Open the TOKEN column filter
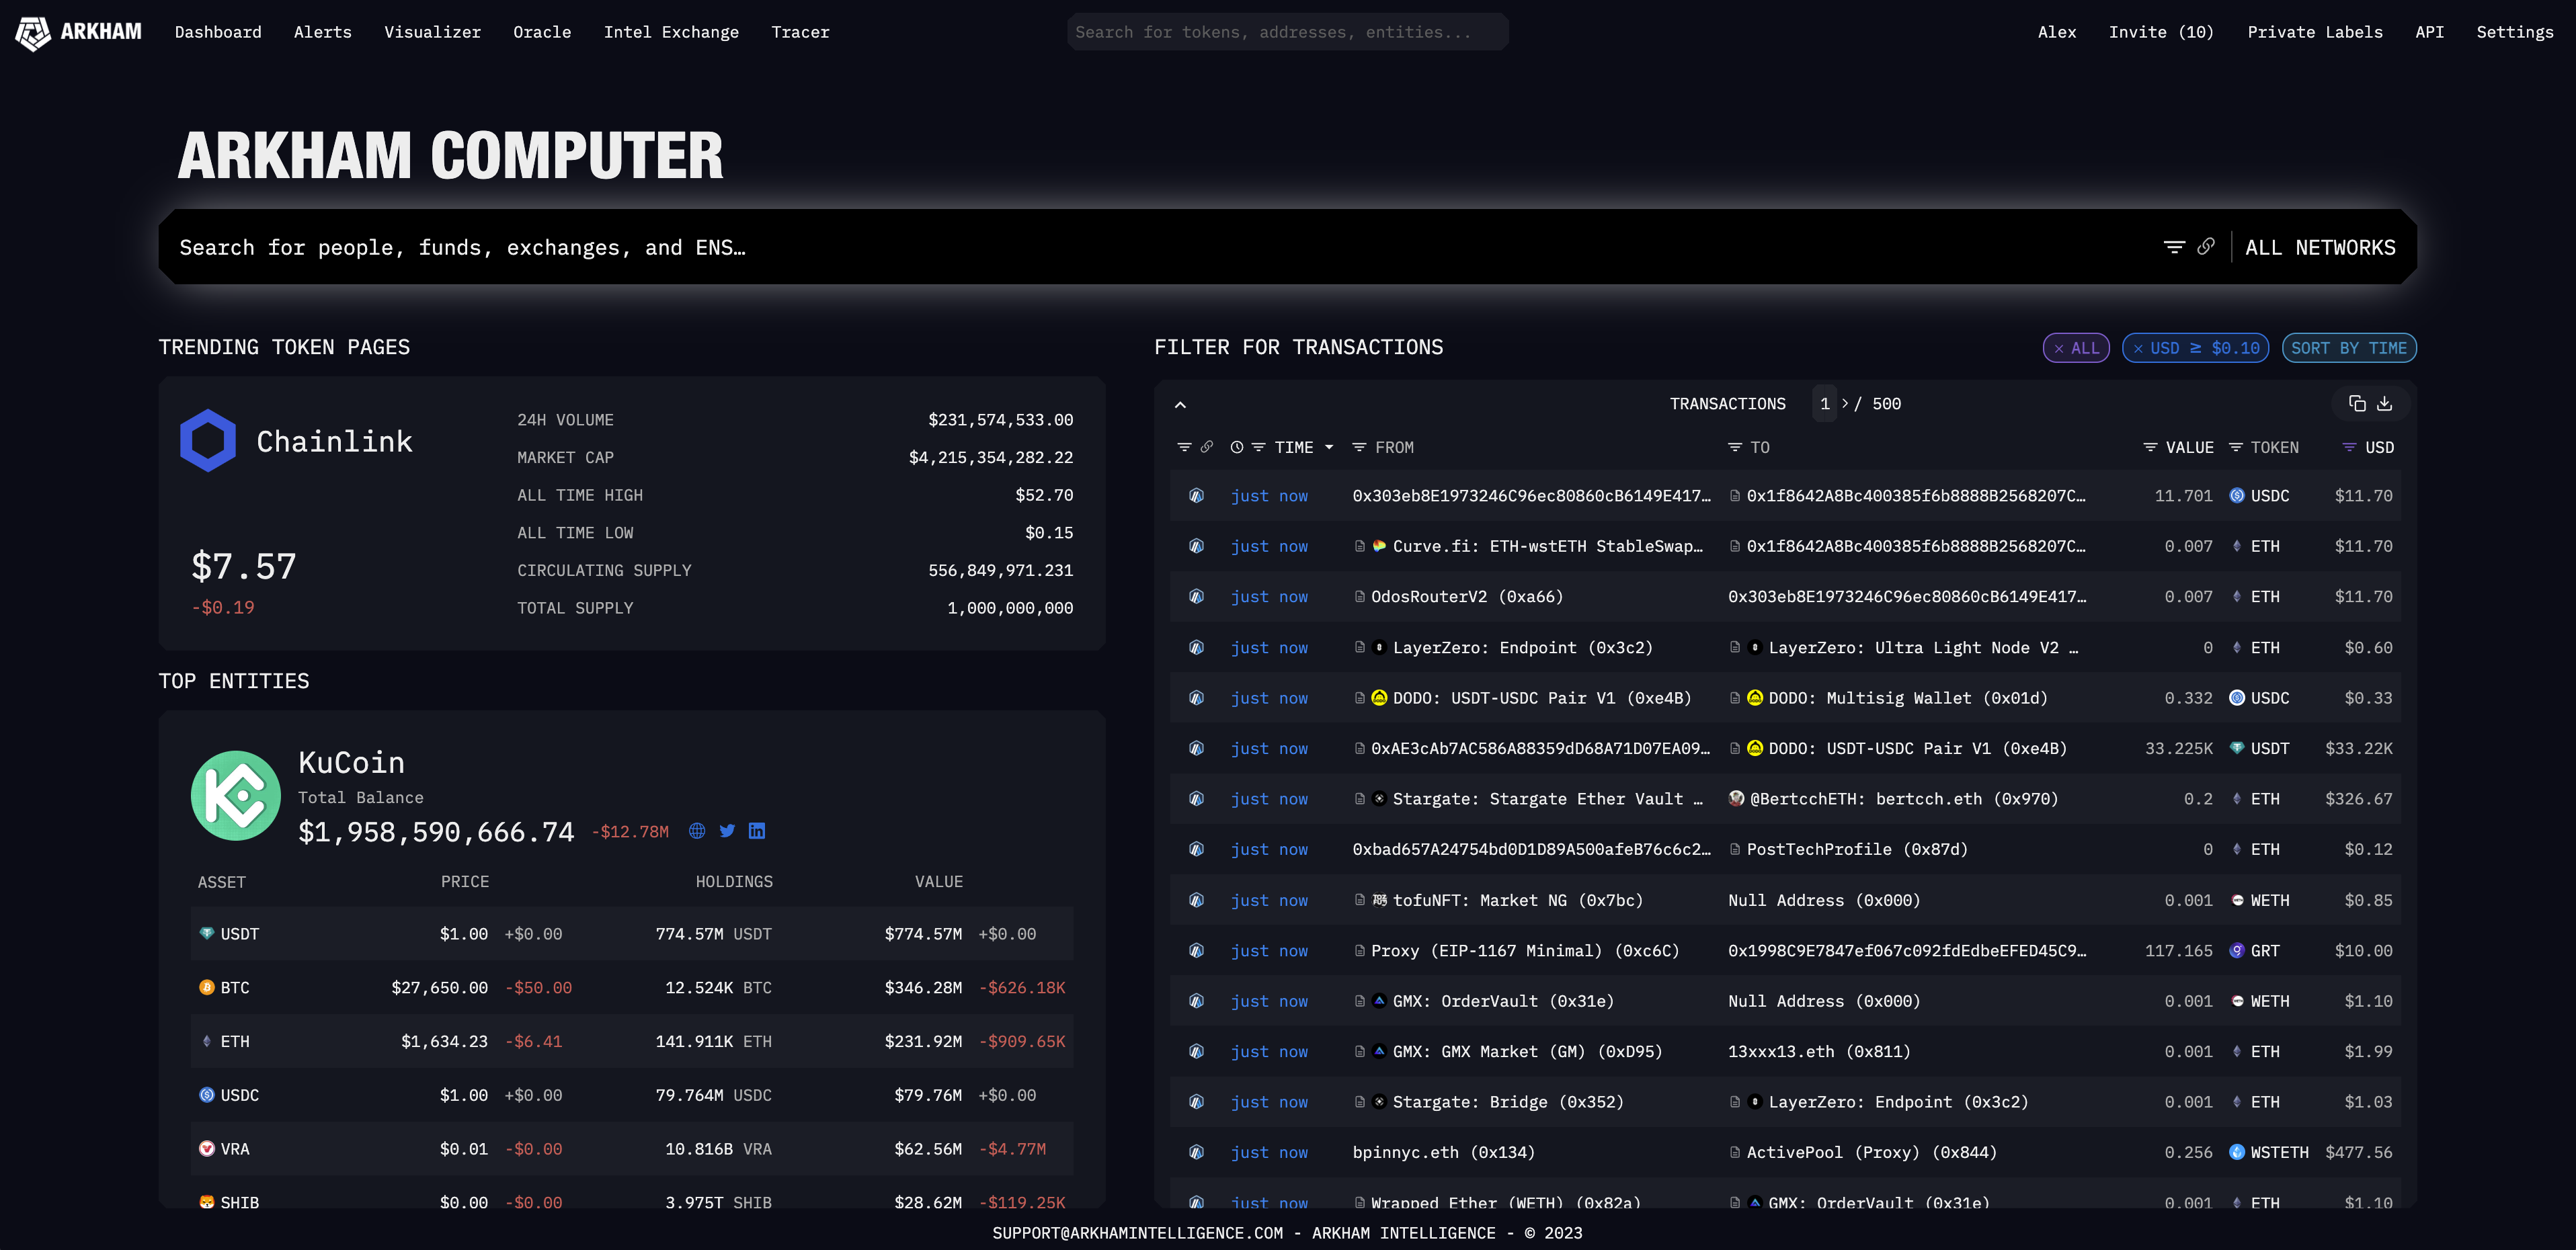 2236,448
